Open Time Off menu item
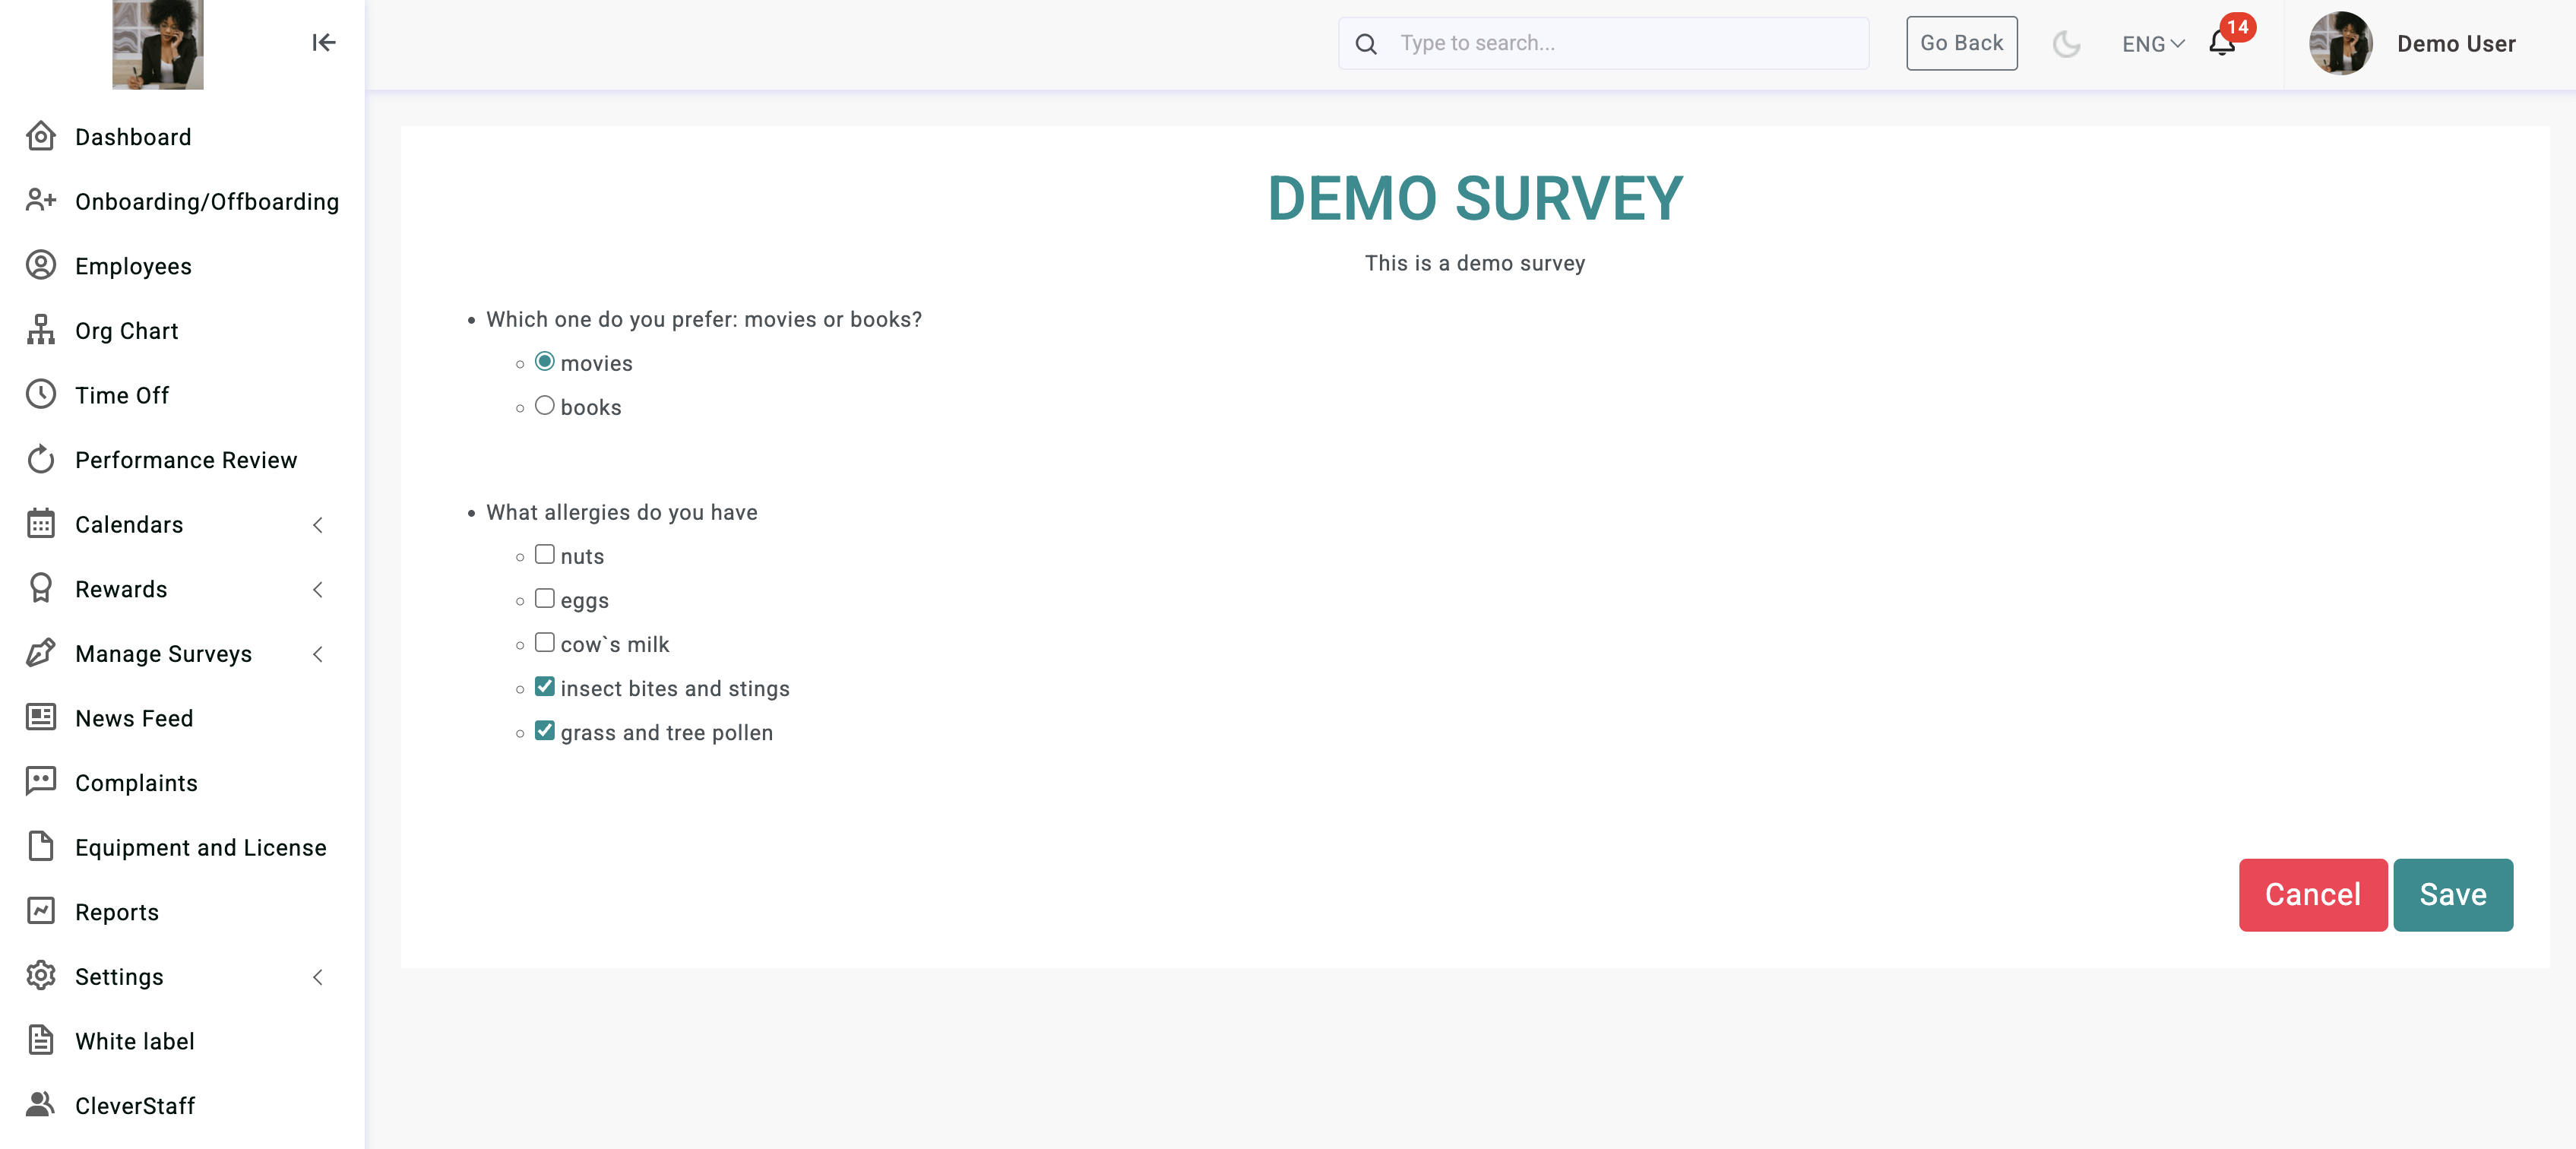Screen dimensions: 2576x1149 [122, 395]
